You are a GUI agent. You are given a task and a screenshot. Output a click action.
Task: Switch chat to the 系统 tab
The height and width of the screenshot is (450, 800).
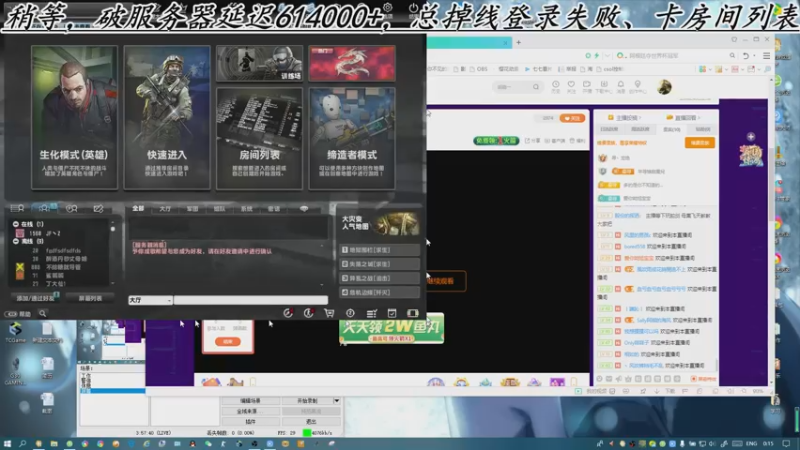pos(246,209)
